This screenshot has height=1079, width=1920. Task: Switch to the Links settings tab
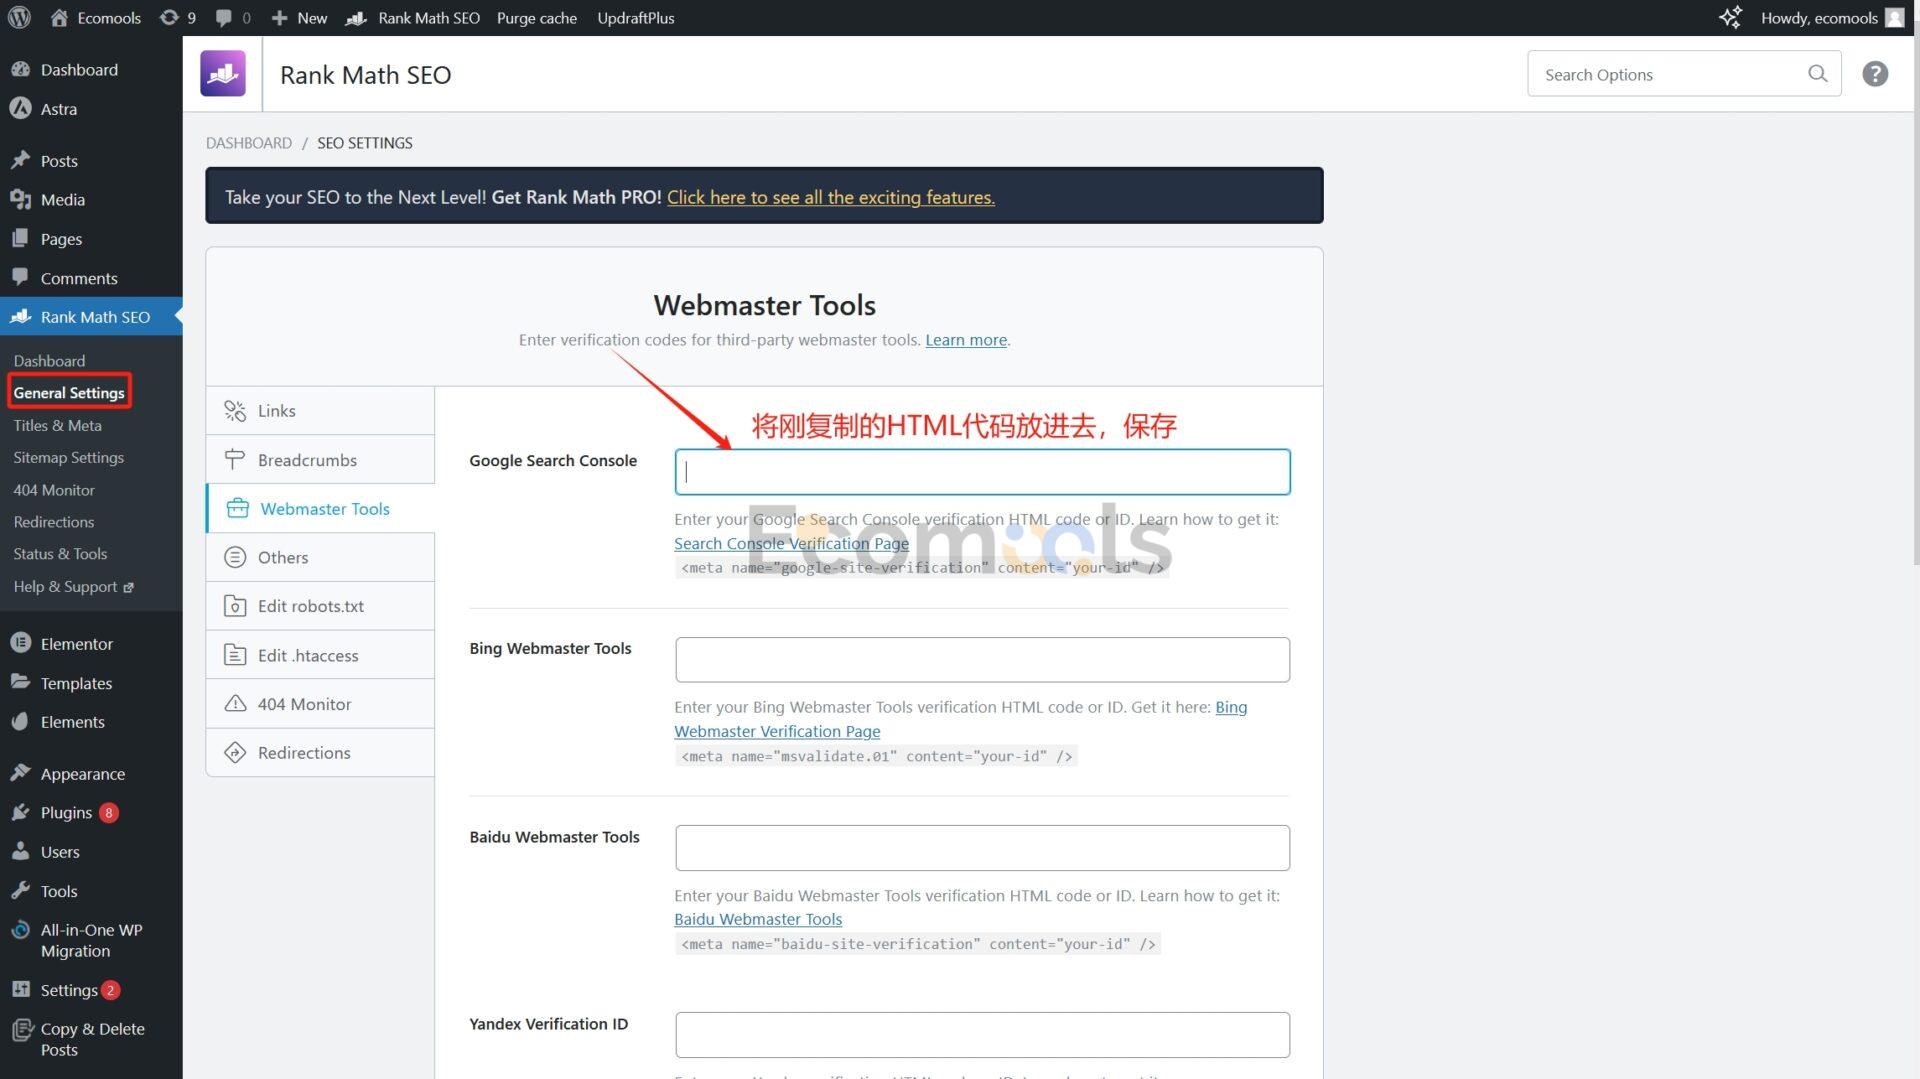[x=320, y=411]
